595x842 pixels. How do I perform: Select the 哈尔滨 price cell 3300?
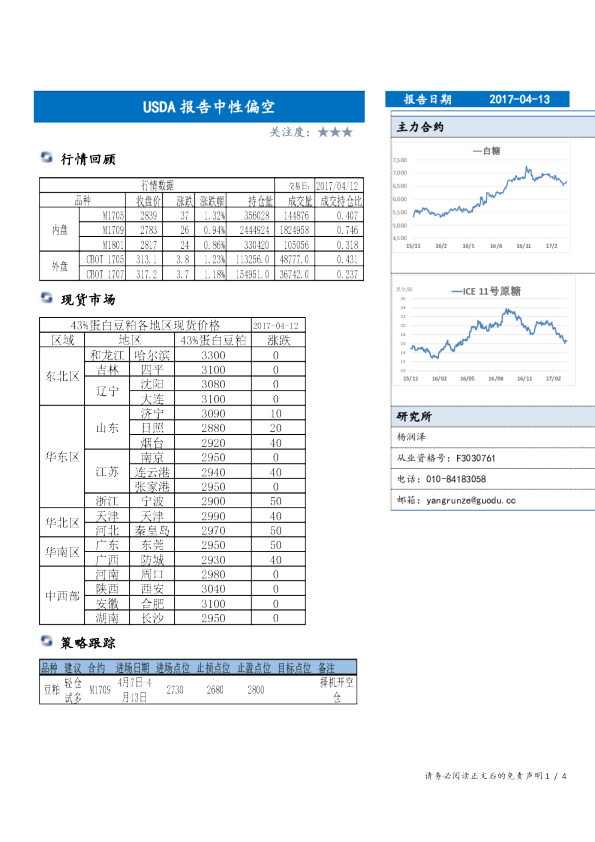tap(213, 355)
